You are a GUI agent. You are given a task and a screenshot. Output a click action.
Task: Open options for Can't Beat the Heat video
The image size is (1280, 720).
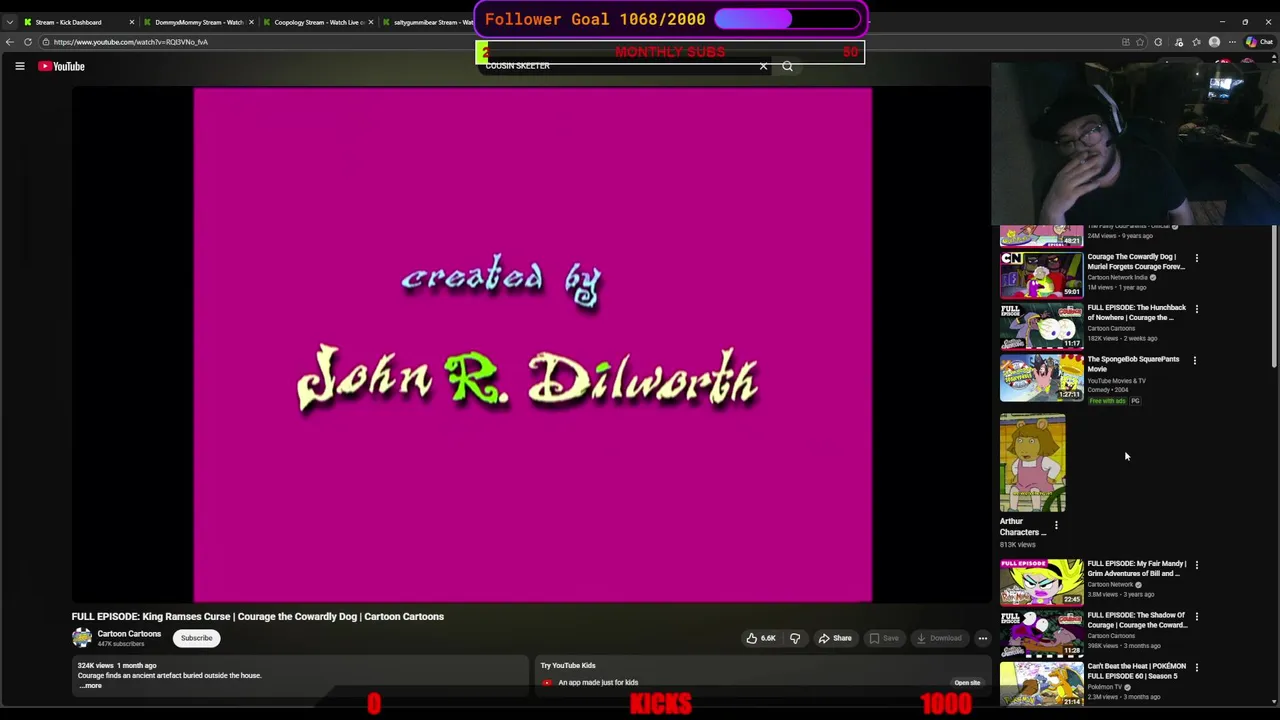[x=1196, y=667]
